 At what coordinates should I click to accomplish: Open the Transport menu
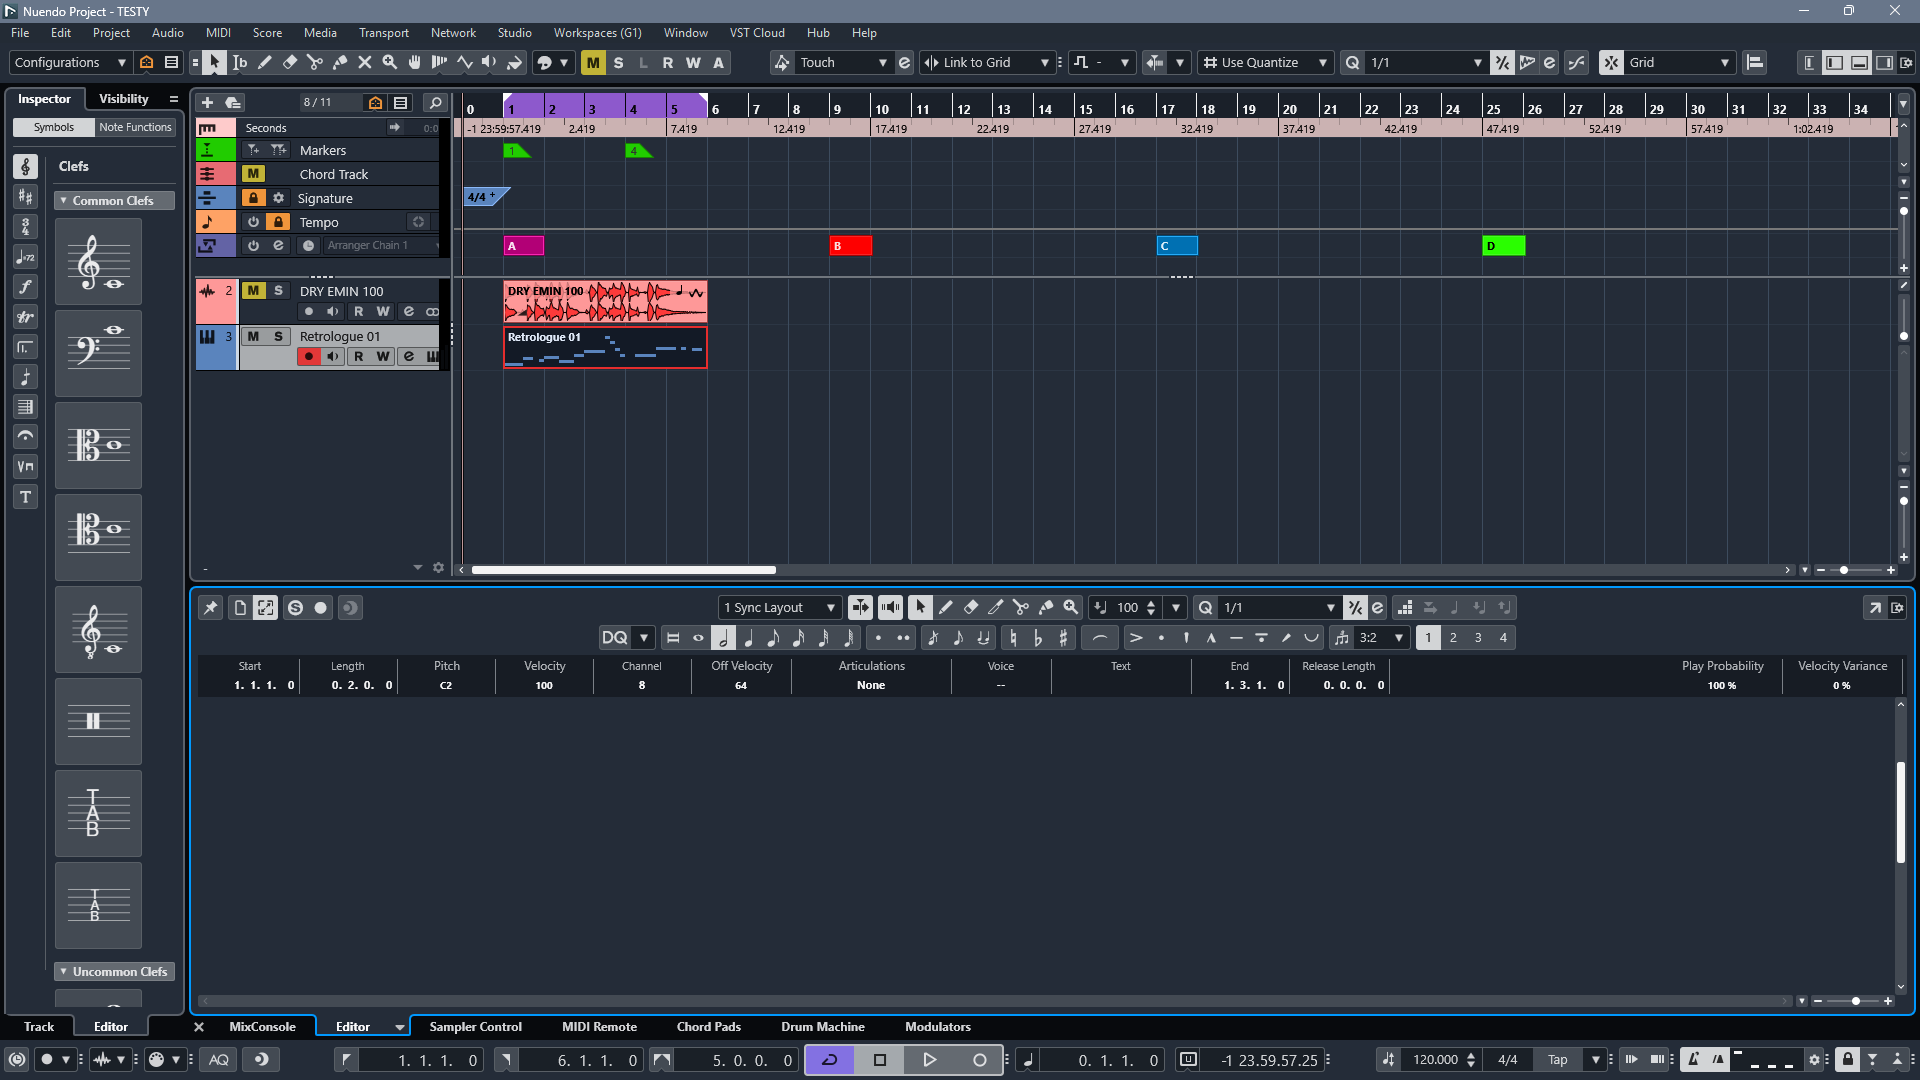383,33
